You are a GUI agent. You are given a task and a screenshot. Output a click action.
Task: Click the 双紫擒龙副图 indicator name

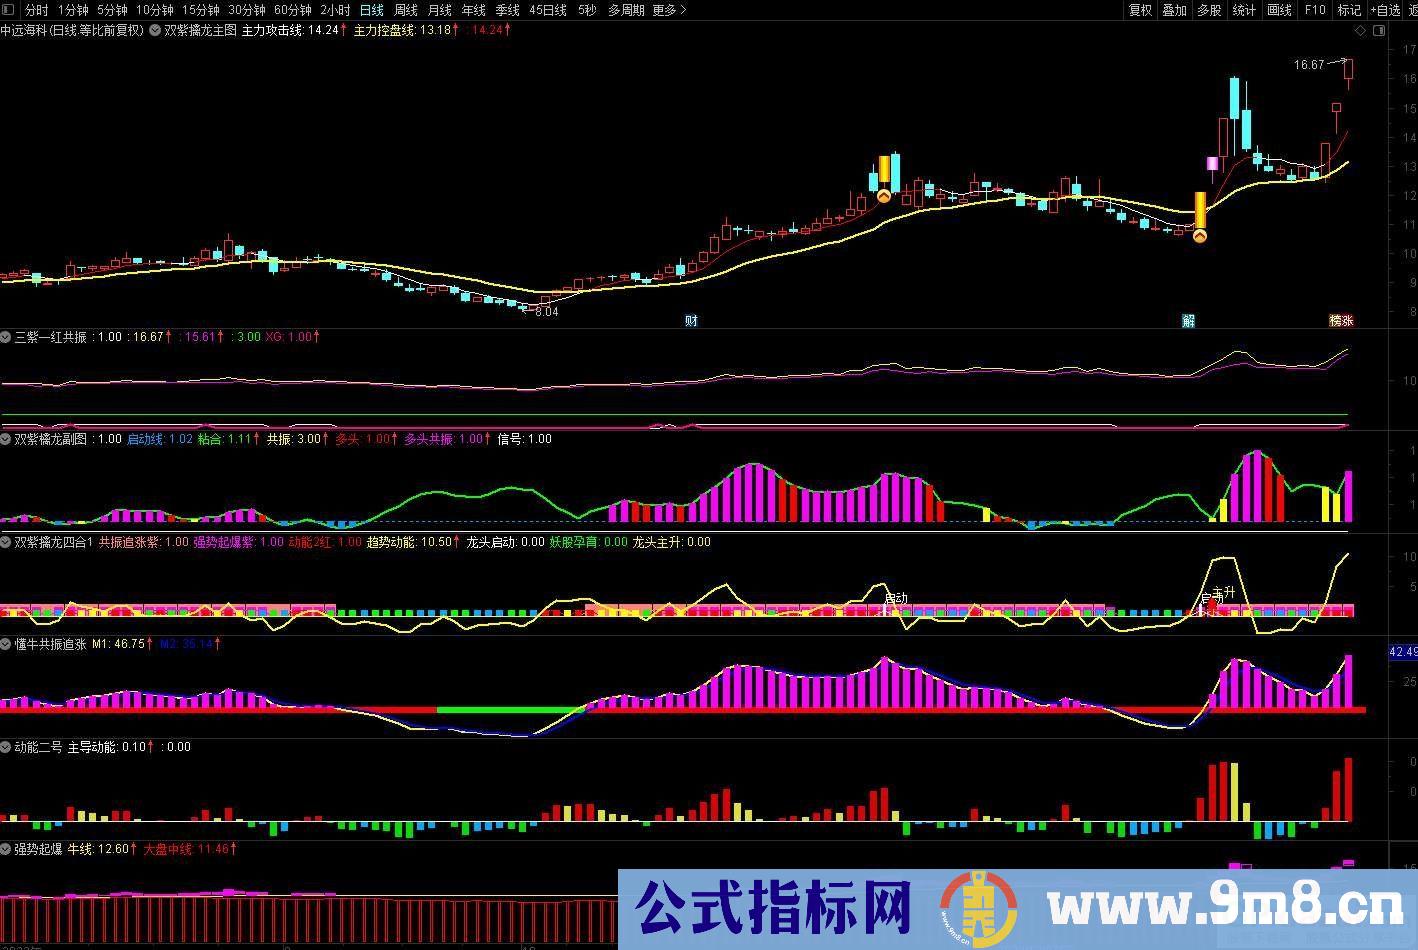[51, 439]
